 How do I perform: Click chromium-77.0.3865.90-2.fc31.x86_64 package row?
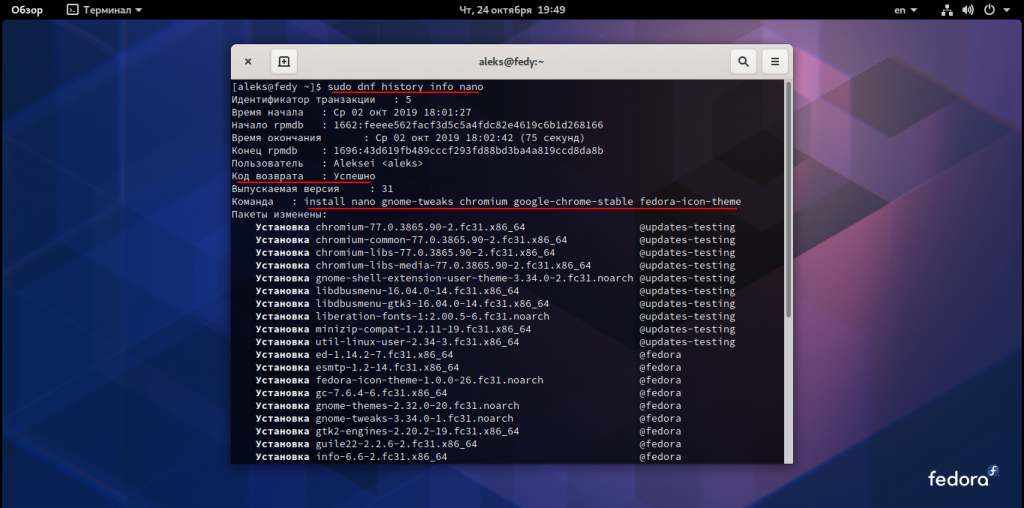pos(496,227)
